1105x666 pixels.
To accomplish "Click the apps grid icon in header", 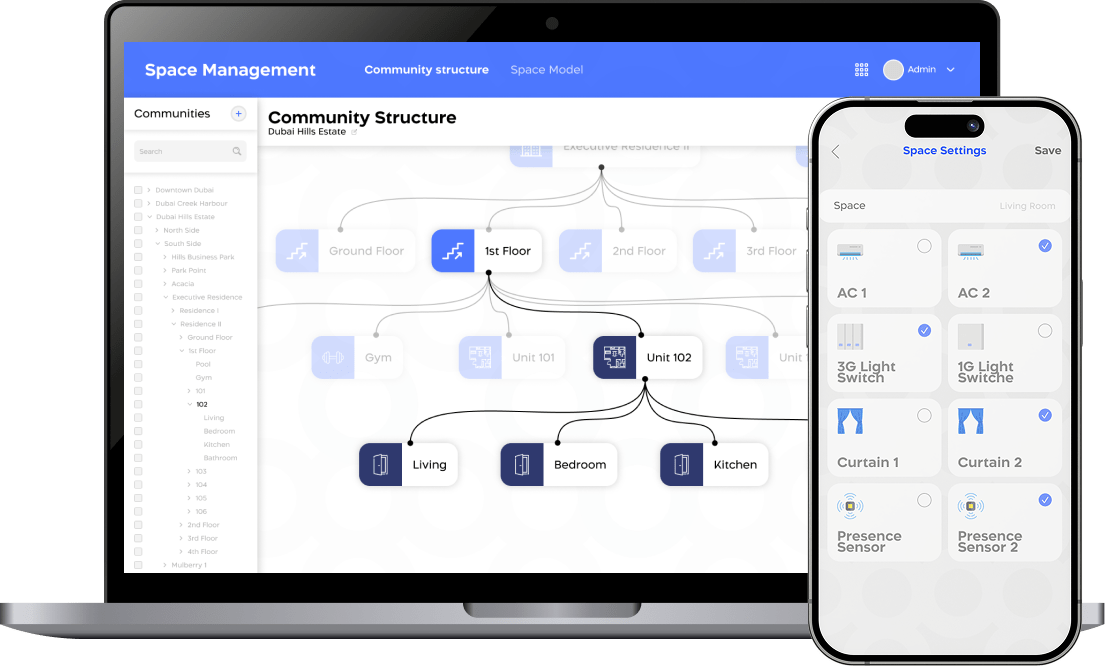I will point(861,70).
